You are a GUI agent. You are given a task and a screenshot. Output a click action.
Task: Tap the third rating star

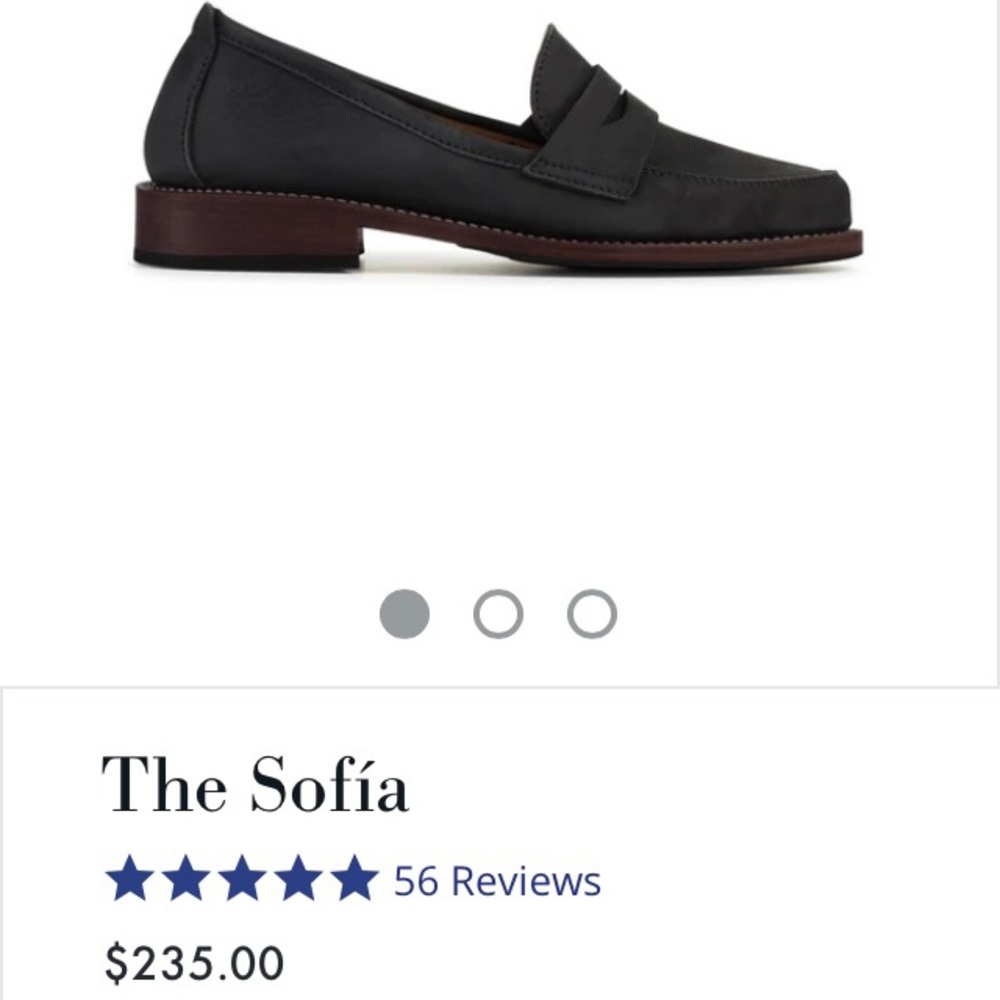241,880
